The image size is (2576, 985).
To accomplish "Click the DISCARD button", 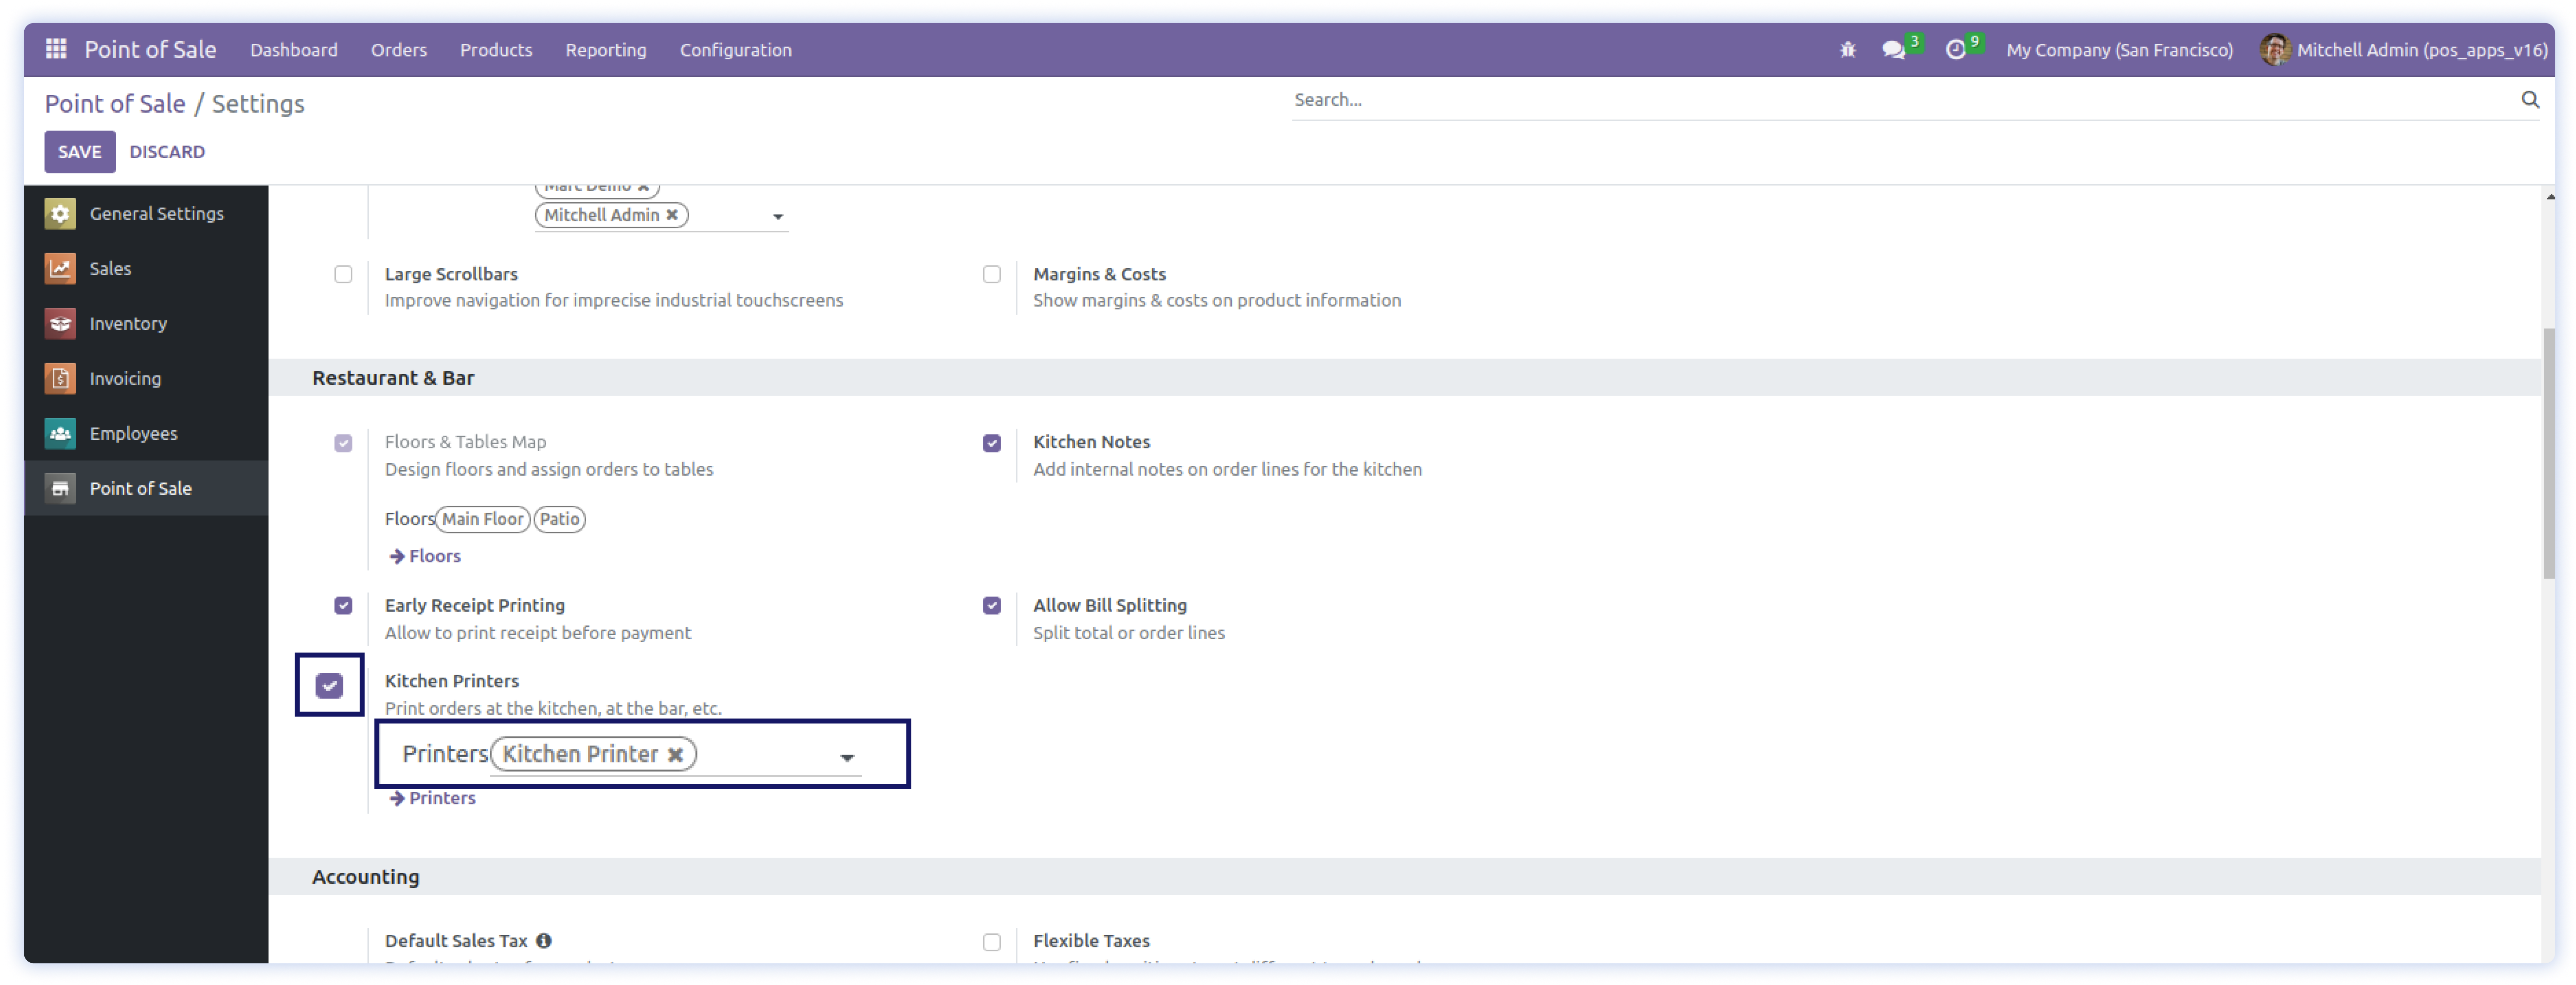I will 167,152.
